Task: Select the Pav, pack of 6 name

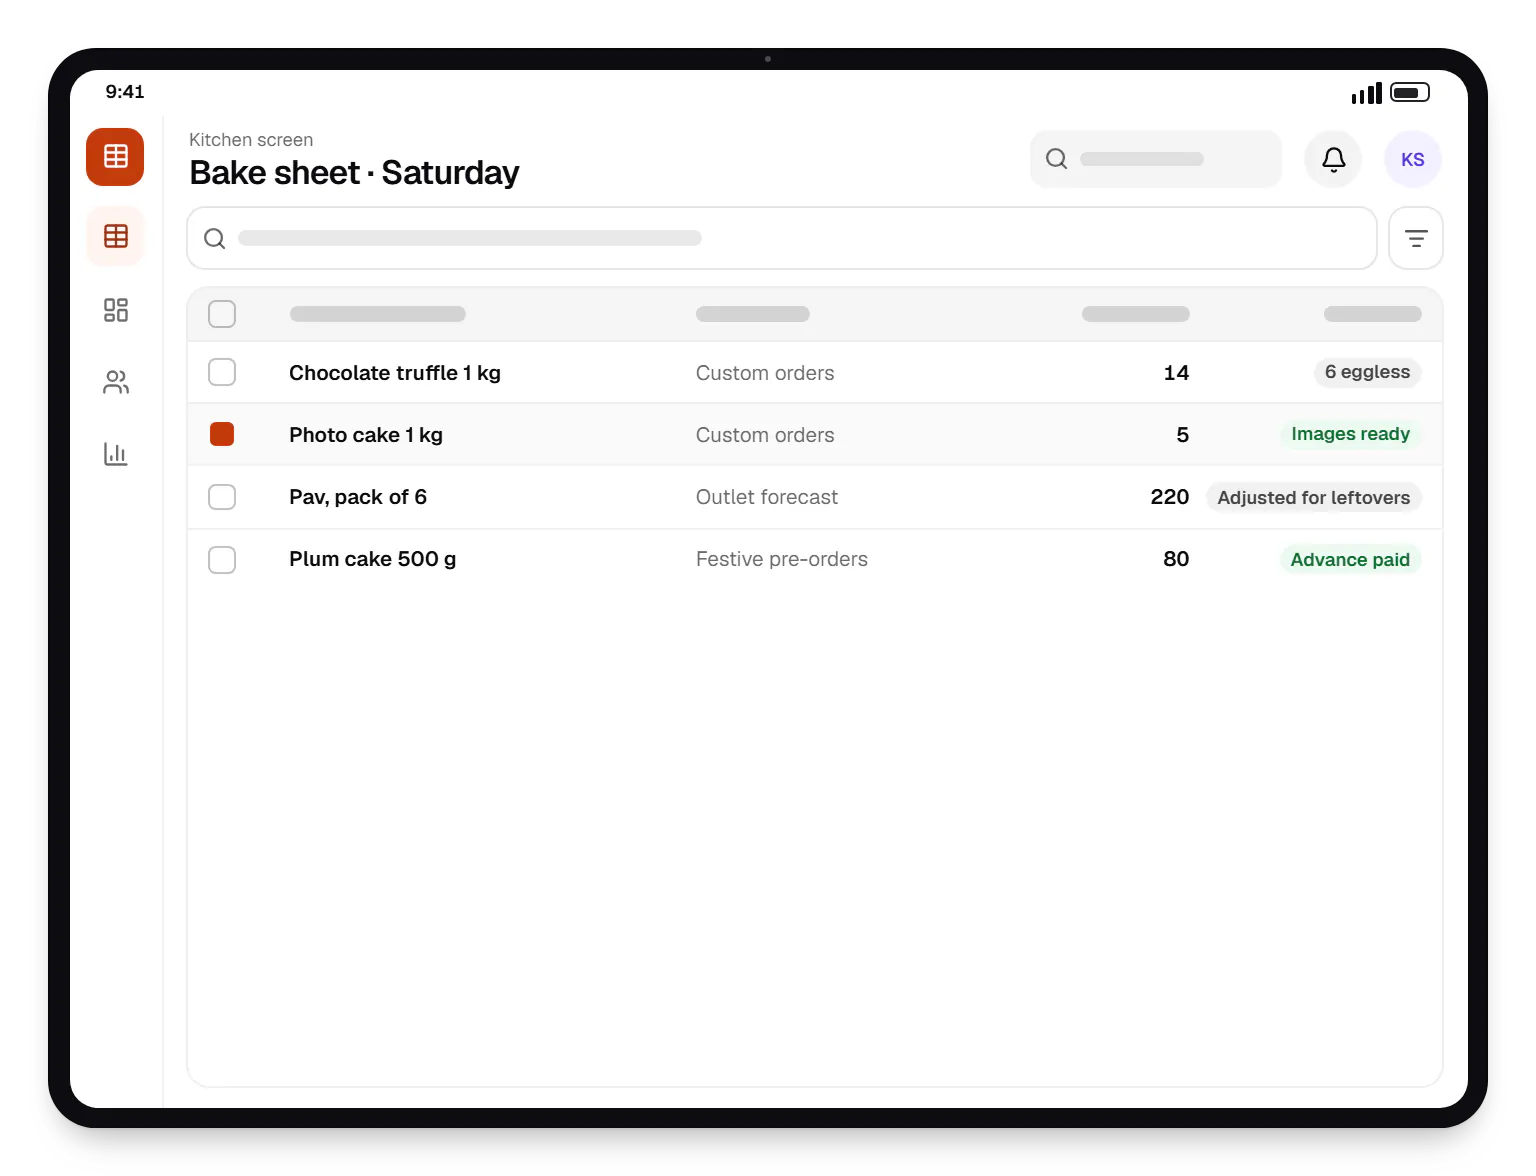Action: (x=358, y=497)
